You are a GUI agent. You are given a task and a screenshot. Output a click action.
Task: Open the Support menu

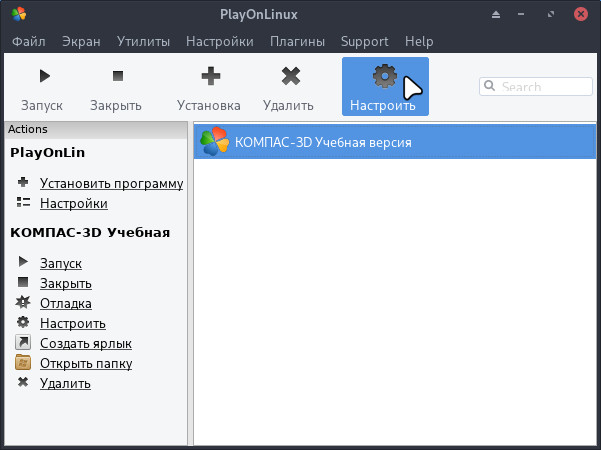pyautogui.click(x=365, y=41)
